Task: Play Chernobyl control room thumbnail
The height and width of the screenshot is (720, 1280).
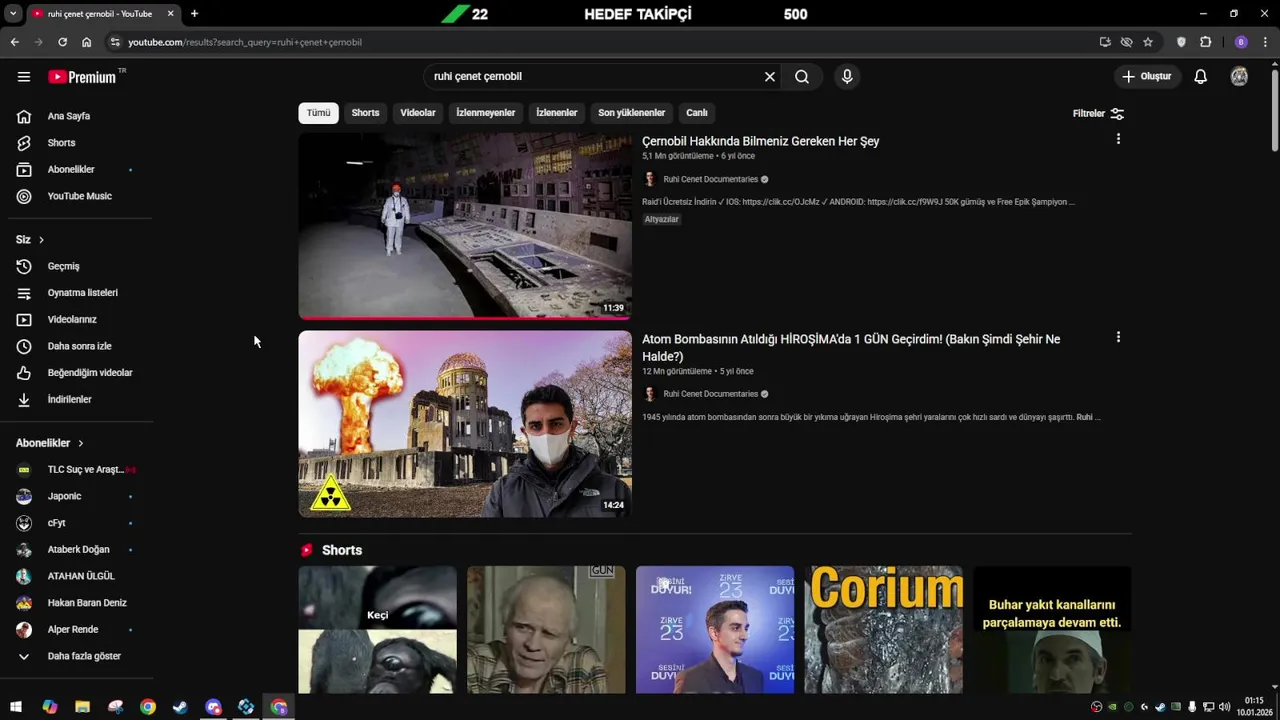Action: 465,226
